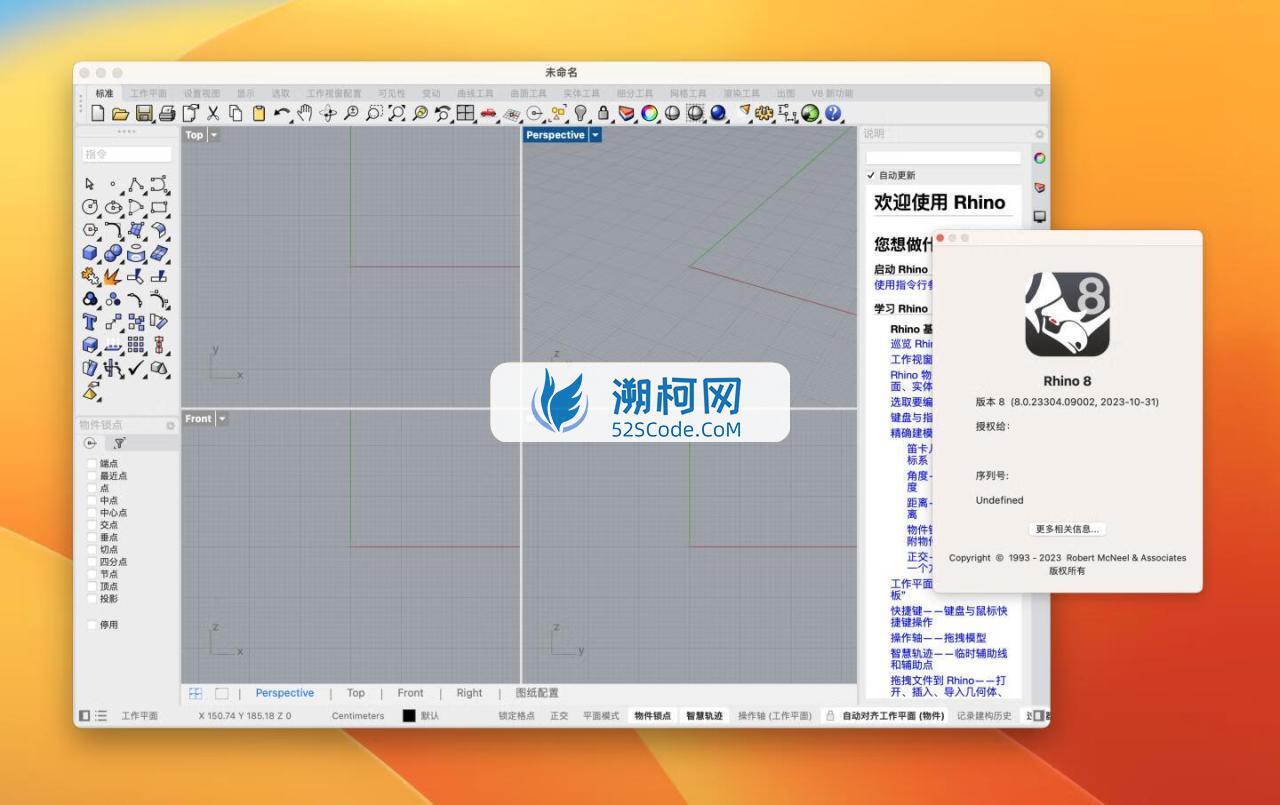The width and height of the screenshot is (1280, 805).
Task: Click the 指令 command input field
Action: coord(127,154)
